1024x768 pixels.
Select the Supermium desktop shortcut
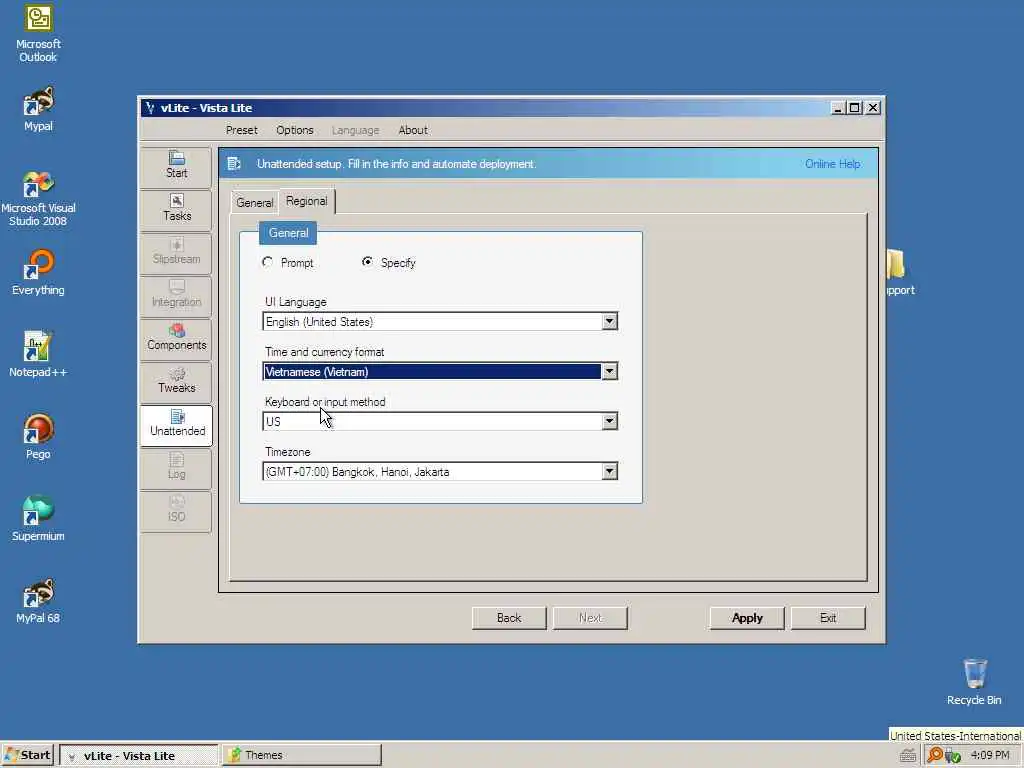point(38,519)
